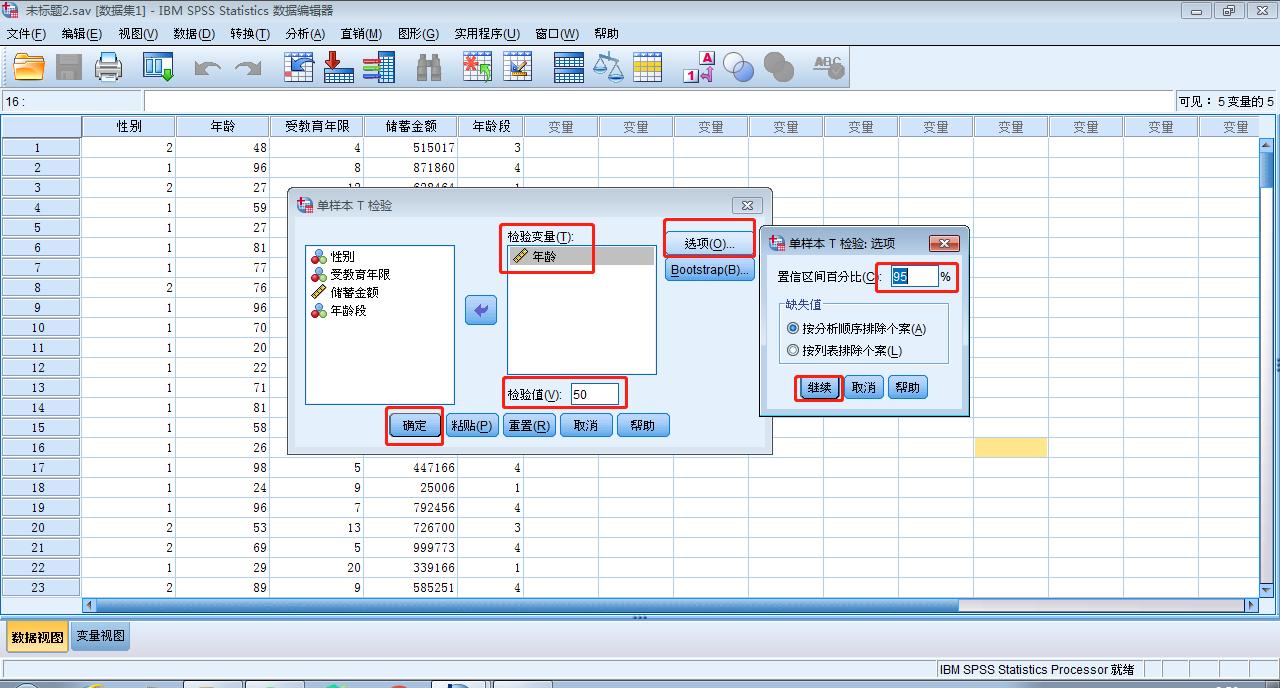This screenshot has height=688, width=1280.
Task: Open the 分析 menu
Action: pyautogui.click(x=305, y=33)
